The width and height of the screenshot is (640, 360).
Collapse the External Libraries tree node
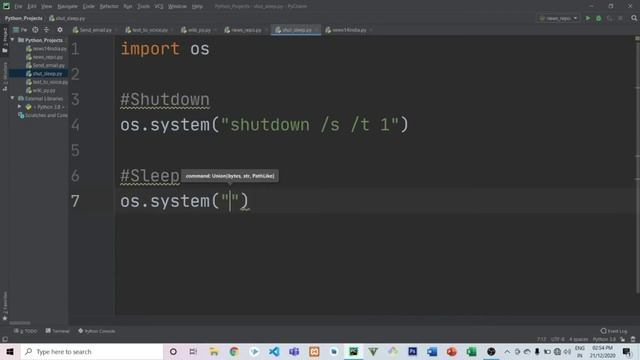[x=13, y=98]
